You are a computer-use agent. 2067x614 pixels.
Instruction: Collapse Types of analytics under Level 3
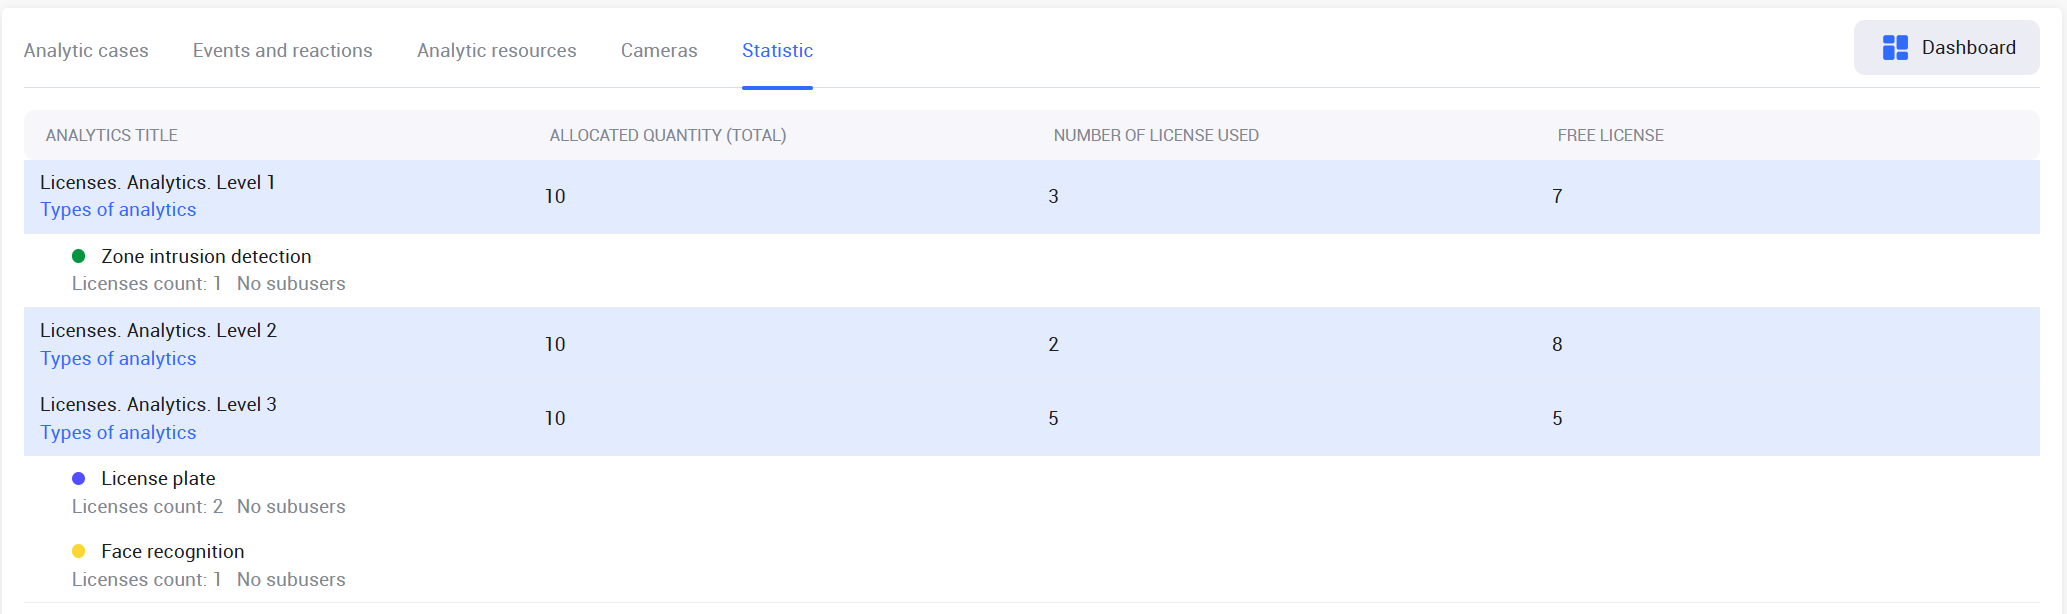pyautogui.click(x=118, y=433)
